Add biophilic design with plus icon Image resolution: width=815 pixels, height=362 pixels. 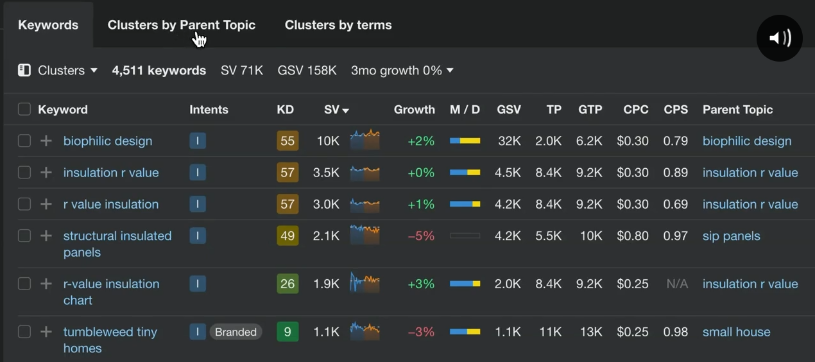click(x=46, y=141)
